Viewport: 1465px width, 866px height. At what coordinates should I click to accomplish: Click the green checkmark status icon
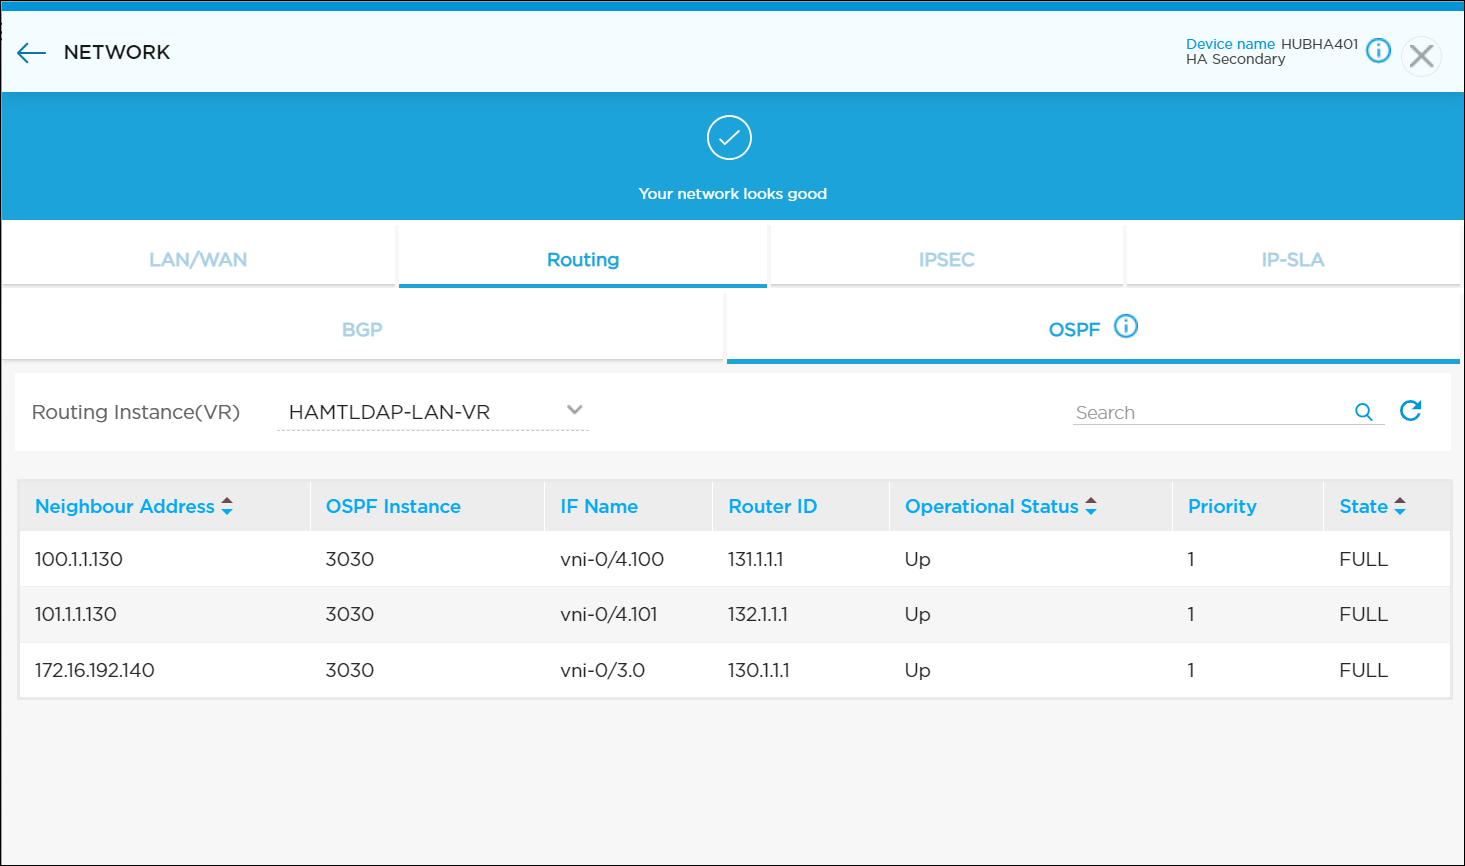(x=730, y=137)
